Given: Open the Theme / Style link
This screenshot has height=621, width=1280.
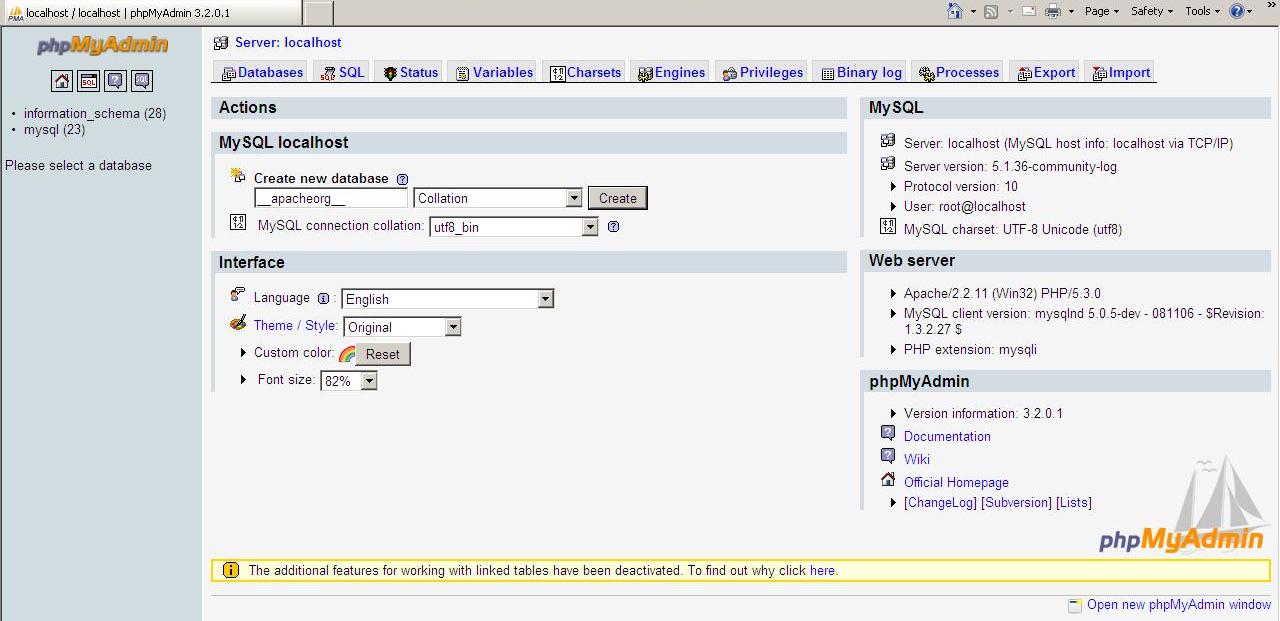Looking at the screenshot, I should point(295,325).
